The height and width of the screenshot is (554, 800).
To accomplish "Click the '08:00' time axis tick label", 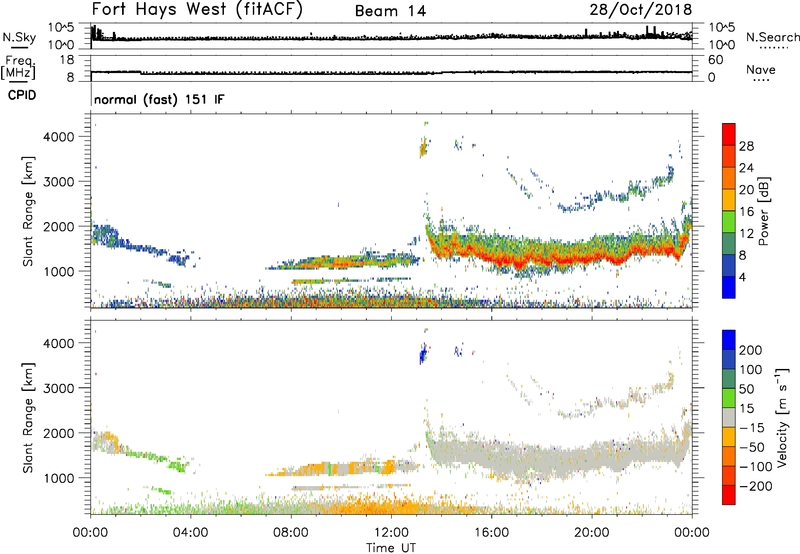I will pos(291,533).
